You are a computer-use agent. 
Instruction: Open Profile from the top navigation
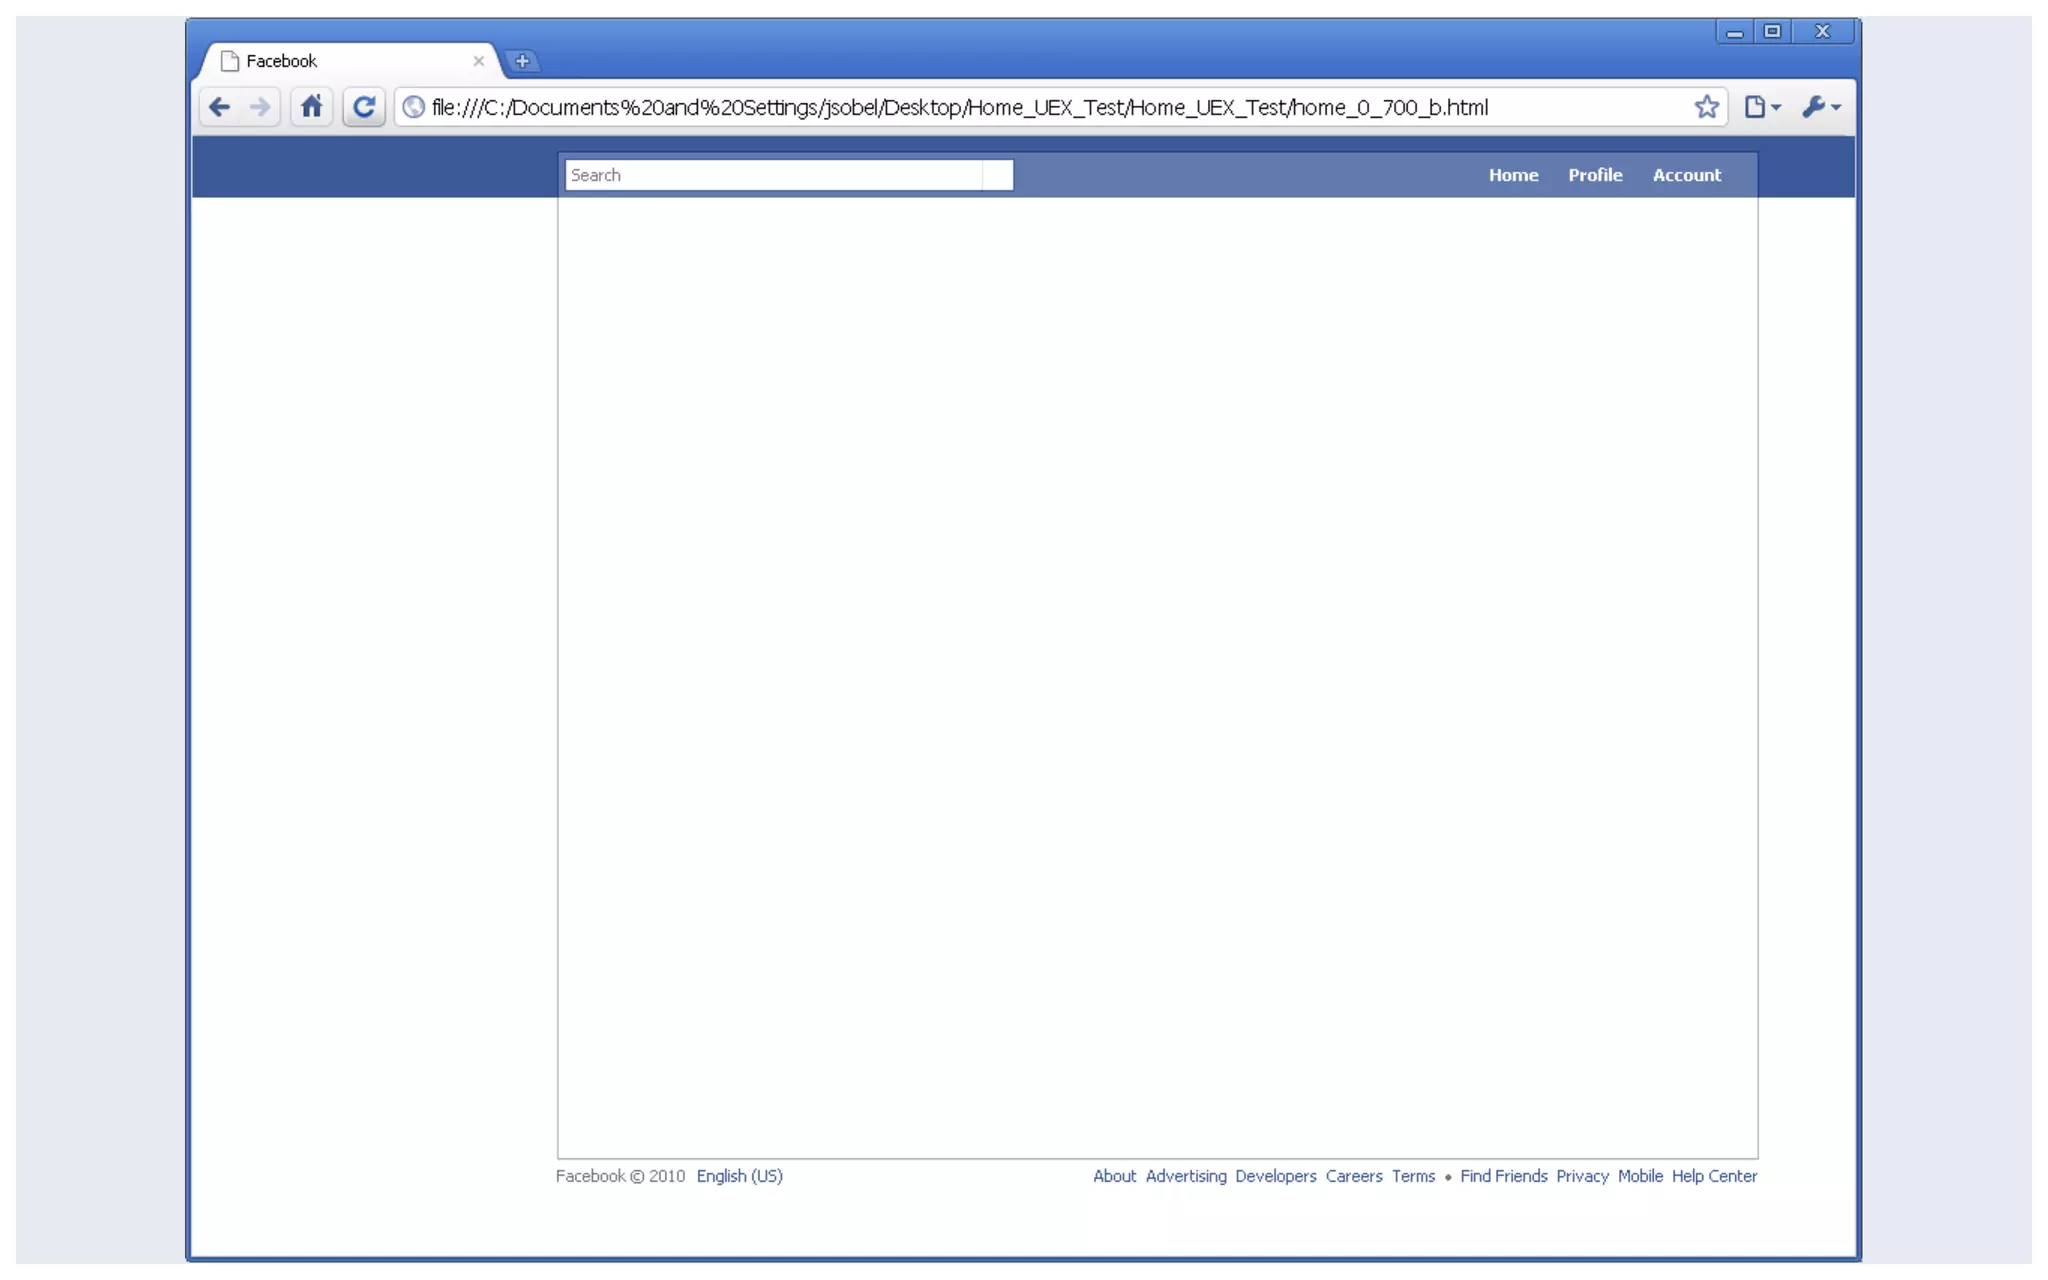pos(1595,175)
